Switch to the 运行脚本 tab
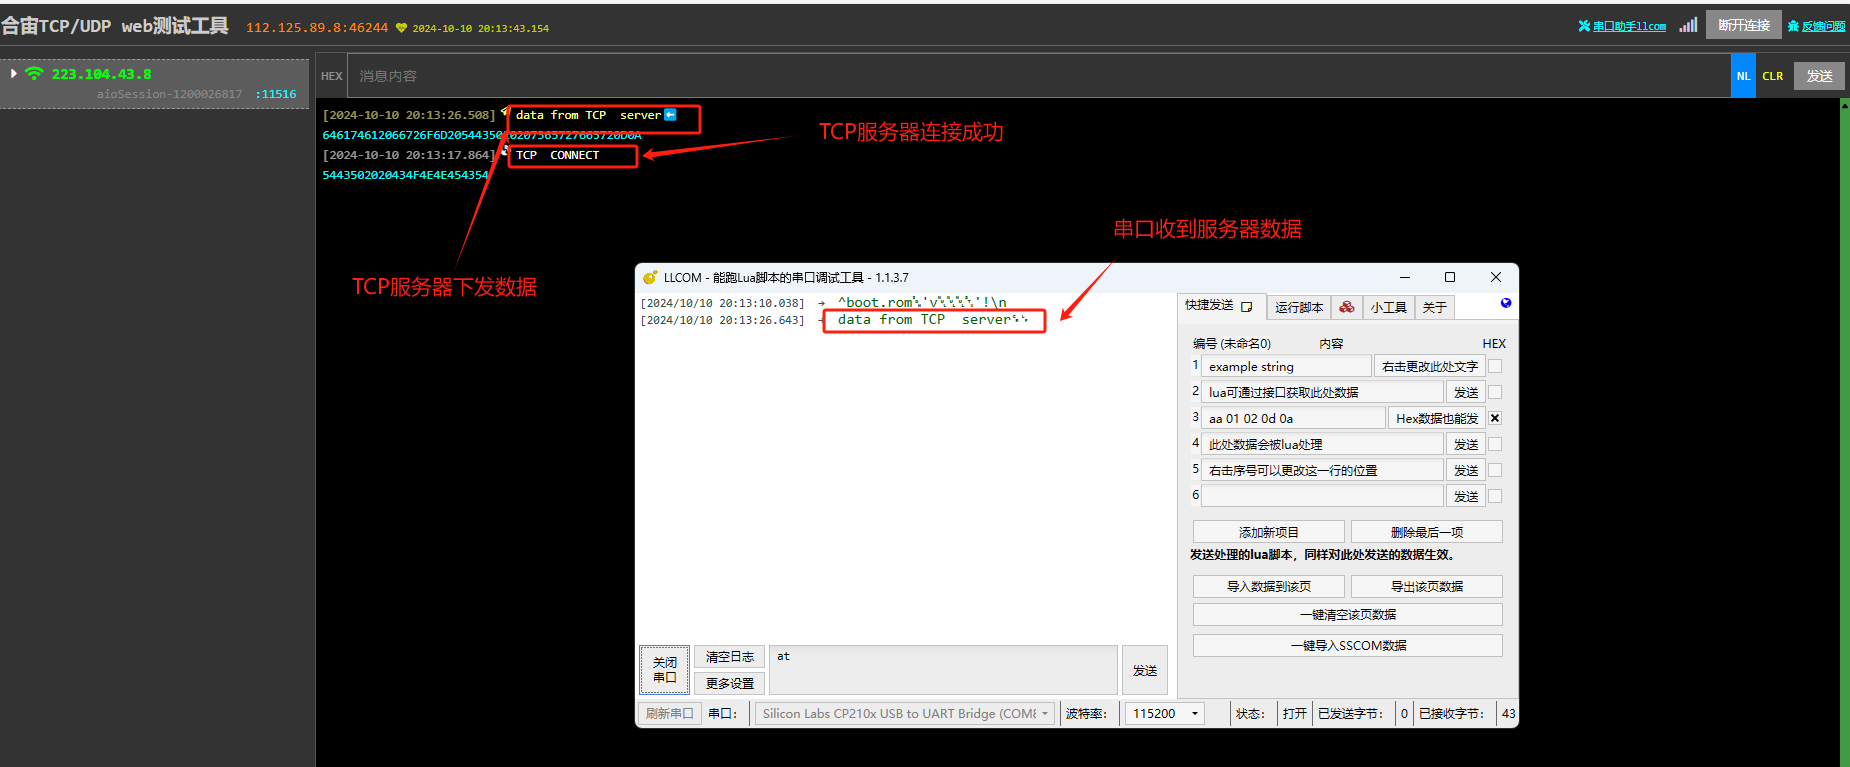 pyautogui.click(x=1299, y=307)
